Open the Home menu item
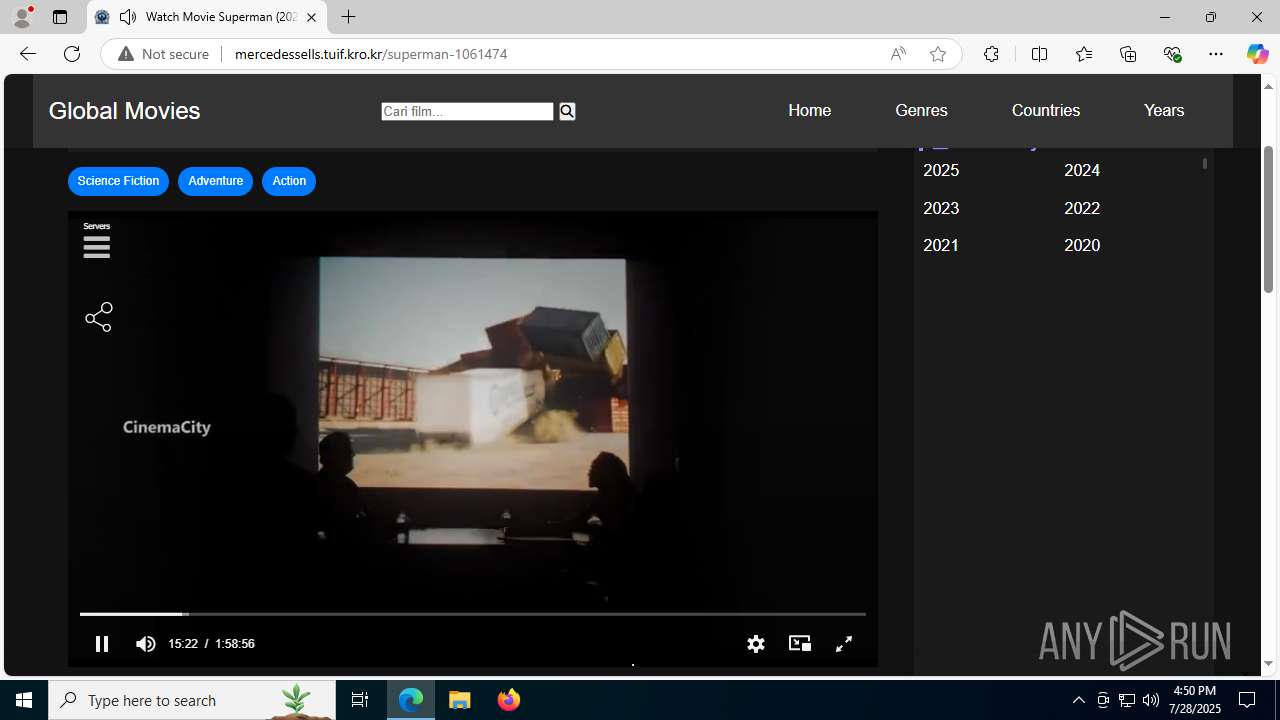This screenshot has width=1280, height=720. pos(809,111)
